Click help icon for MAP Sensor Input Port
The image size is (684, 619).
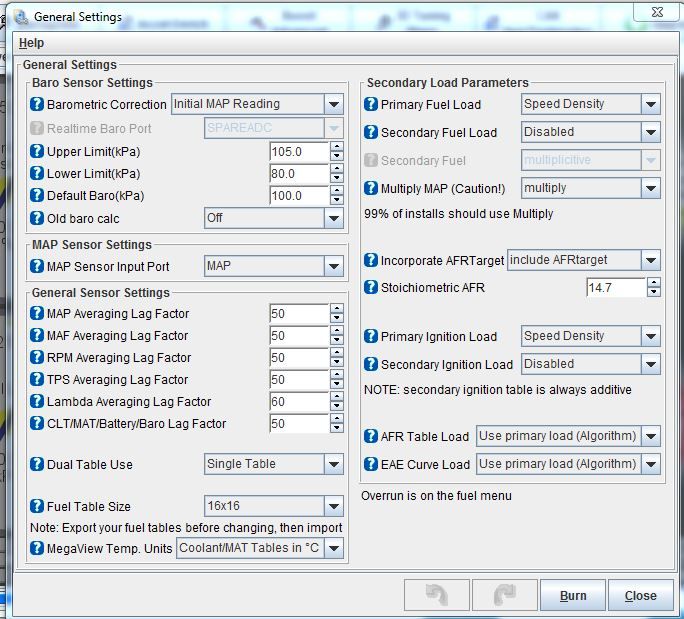(38, 267)
